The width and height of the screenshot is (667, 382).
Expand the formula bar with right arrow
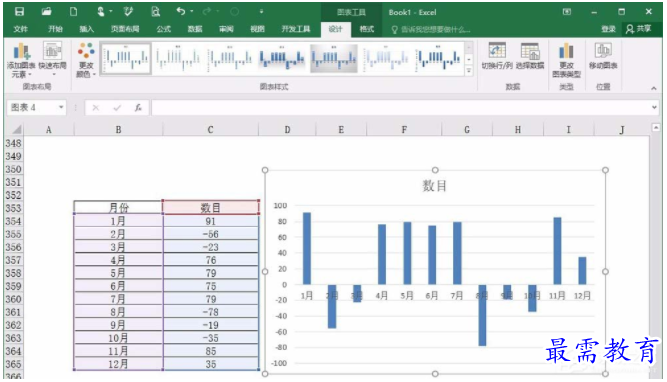coord(654,107)
